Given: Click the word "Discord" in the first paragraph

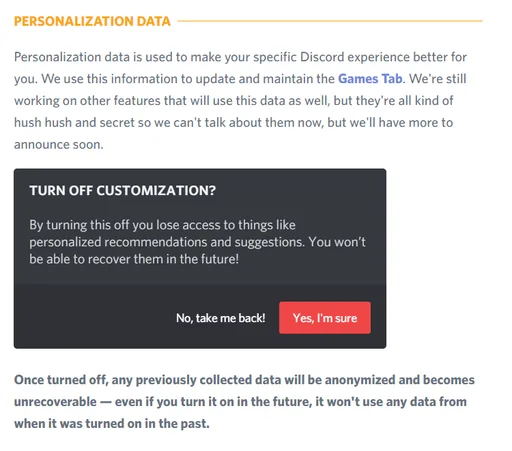Looking at the screenshot, I should [x=322, y=57].
